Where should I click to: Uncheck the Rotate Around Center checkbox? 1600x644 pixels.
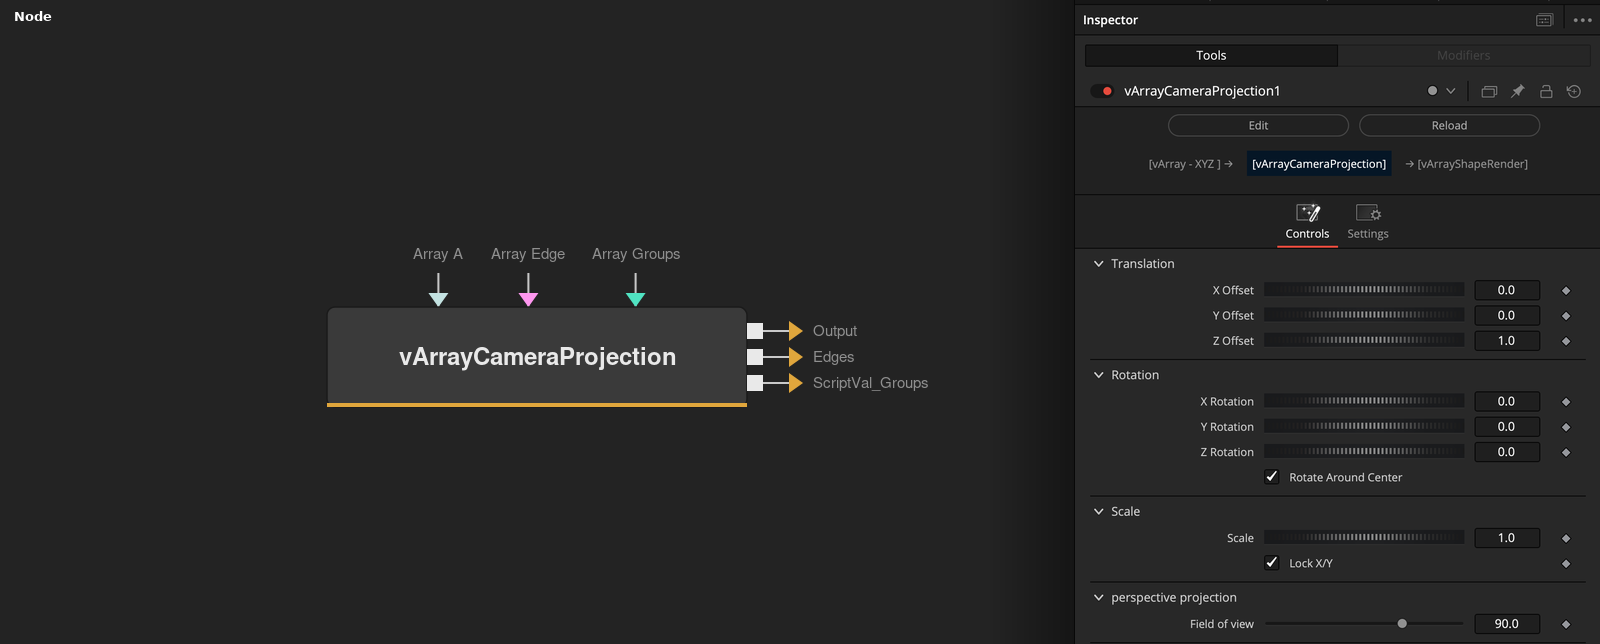[x=1272, y=477]
